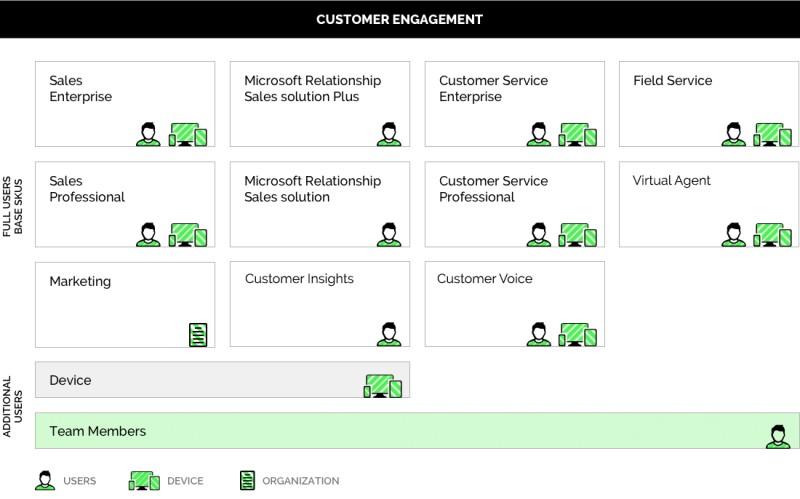This screenshot has height=499, width=800.
Task: Click the Device label text
Action: coord(70,380)
